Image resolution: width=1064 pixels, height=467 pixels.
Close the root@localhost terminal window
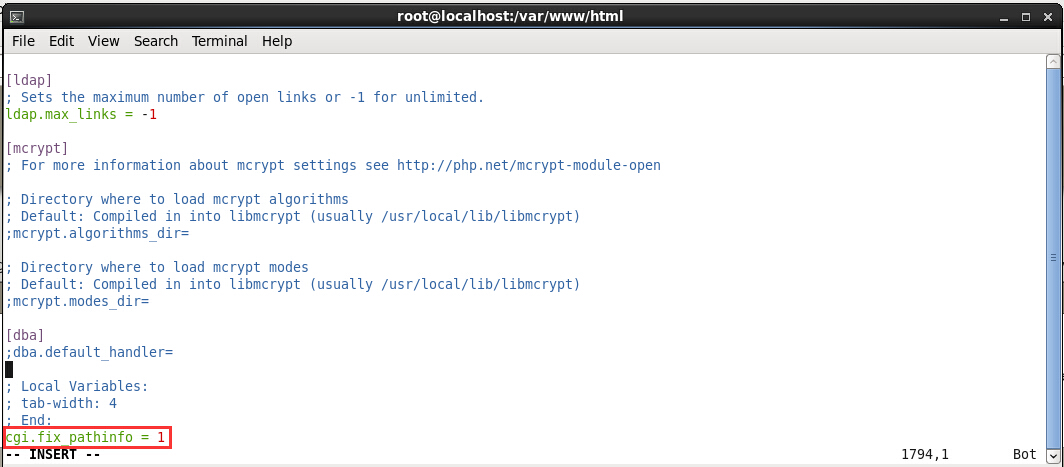1047,17
